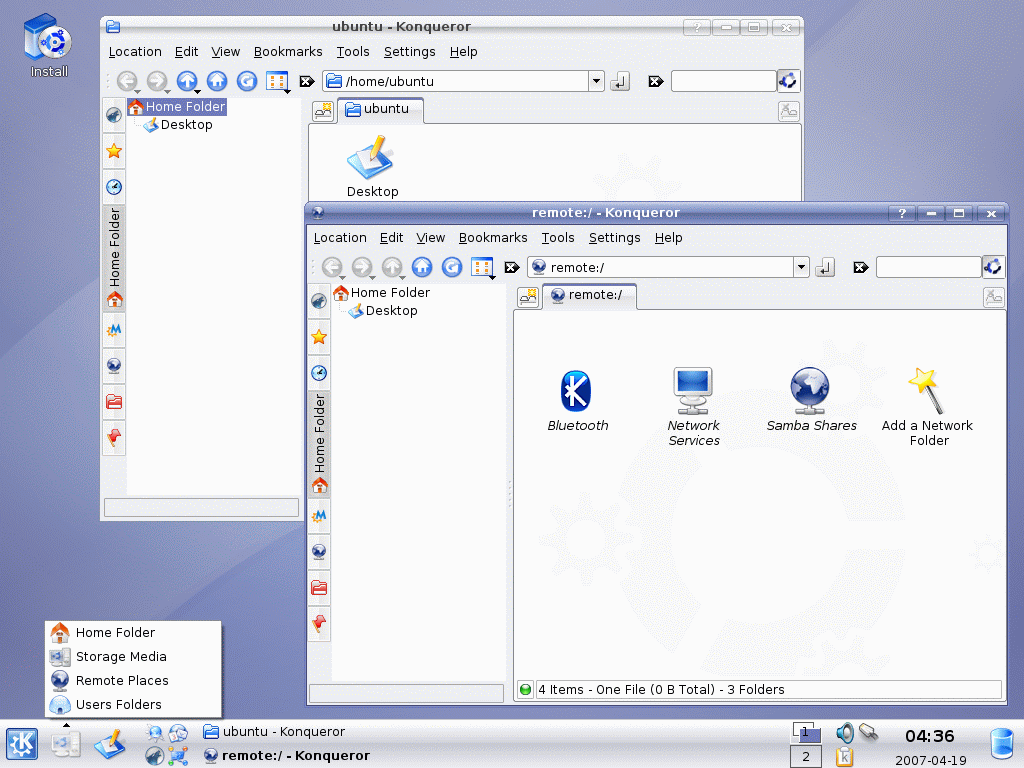This screenshot has height=768, width=1024.
Task: Open the Trash icon on the panel
Action: [1002, 744]
